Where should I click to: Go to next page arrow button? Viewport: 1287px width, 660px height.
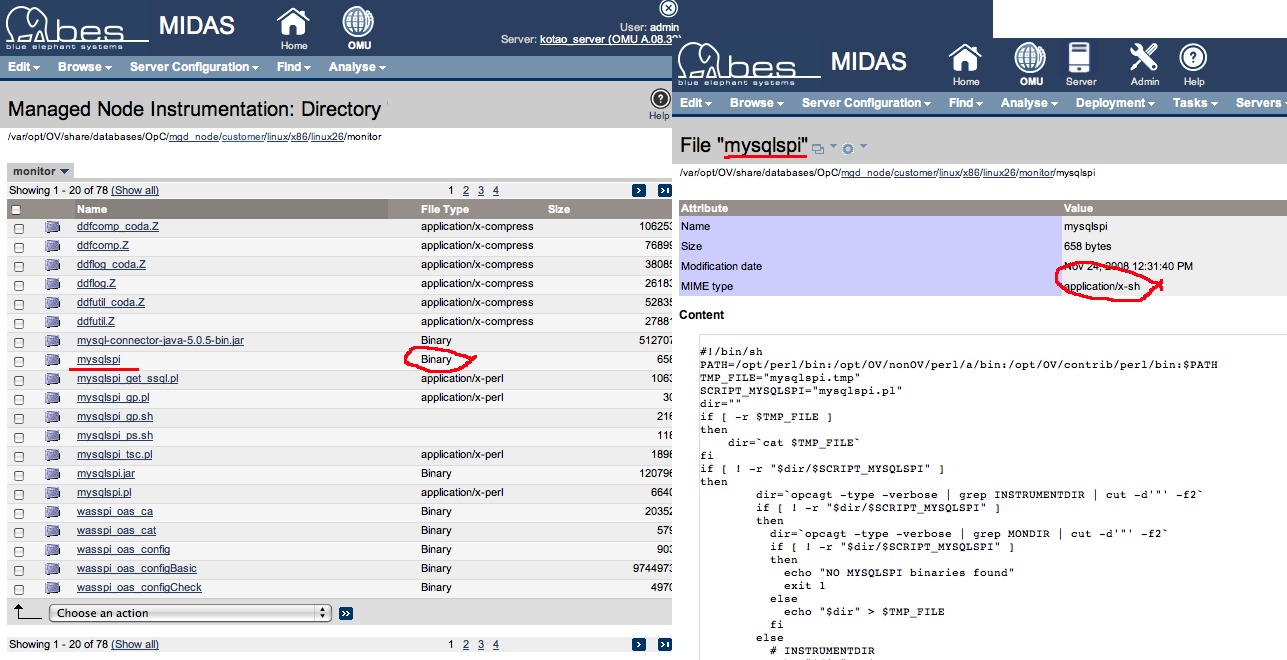pyautogui.click(x=638, y=190)
